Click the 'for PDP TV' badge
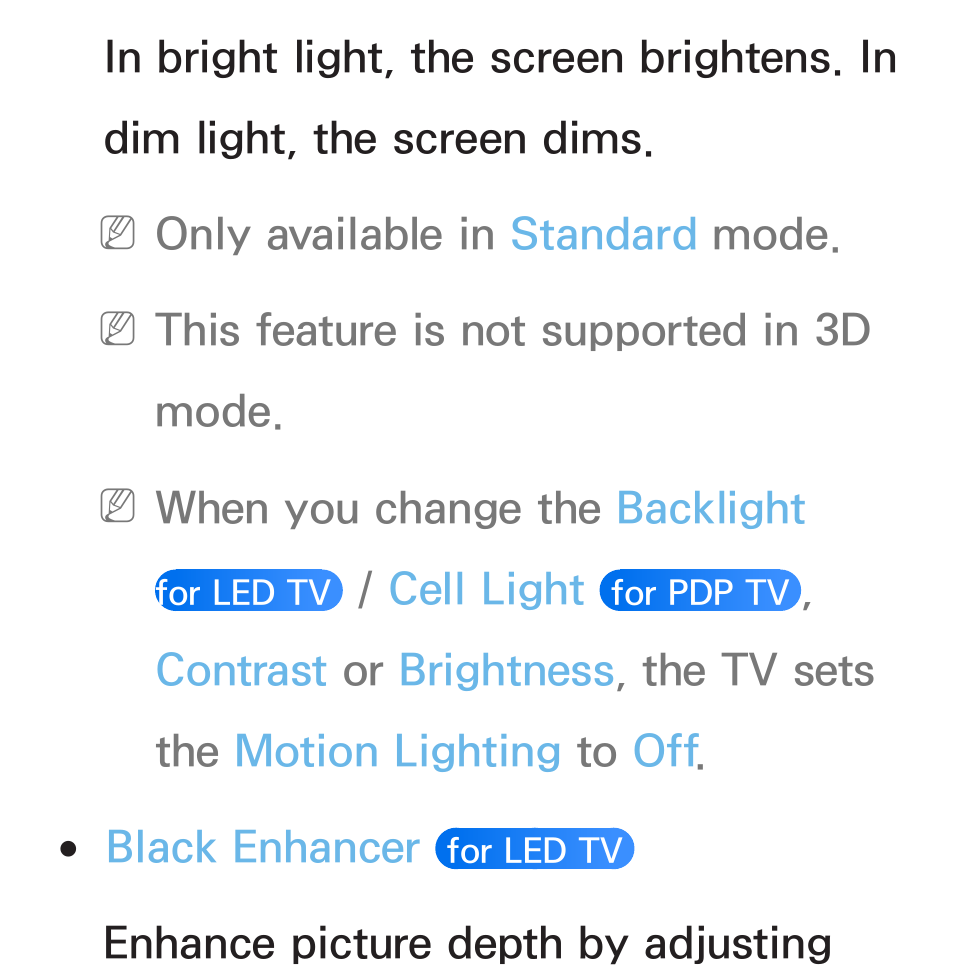Viewport: 954px width, 977px height. (x=700, y=590)
